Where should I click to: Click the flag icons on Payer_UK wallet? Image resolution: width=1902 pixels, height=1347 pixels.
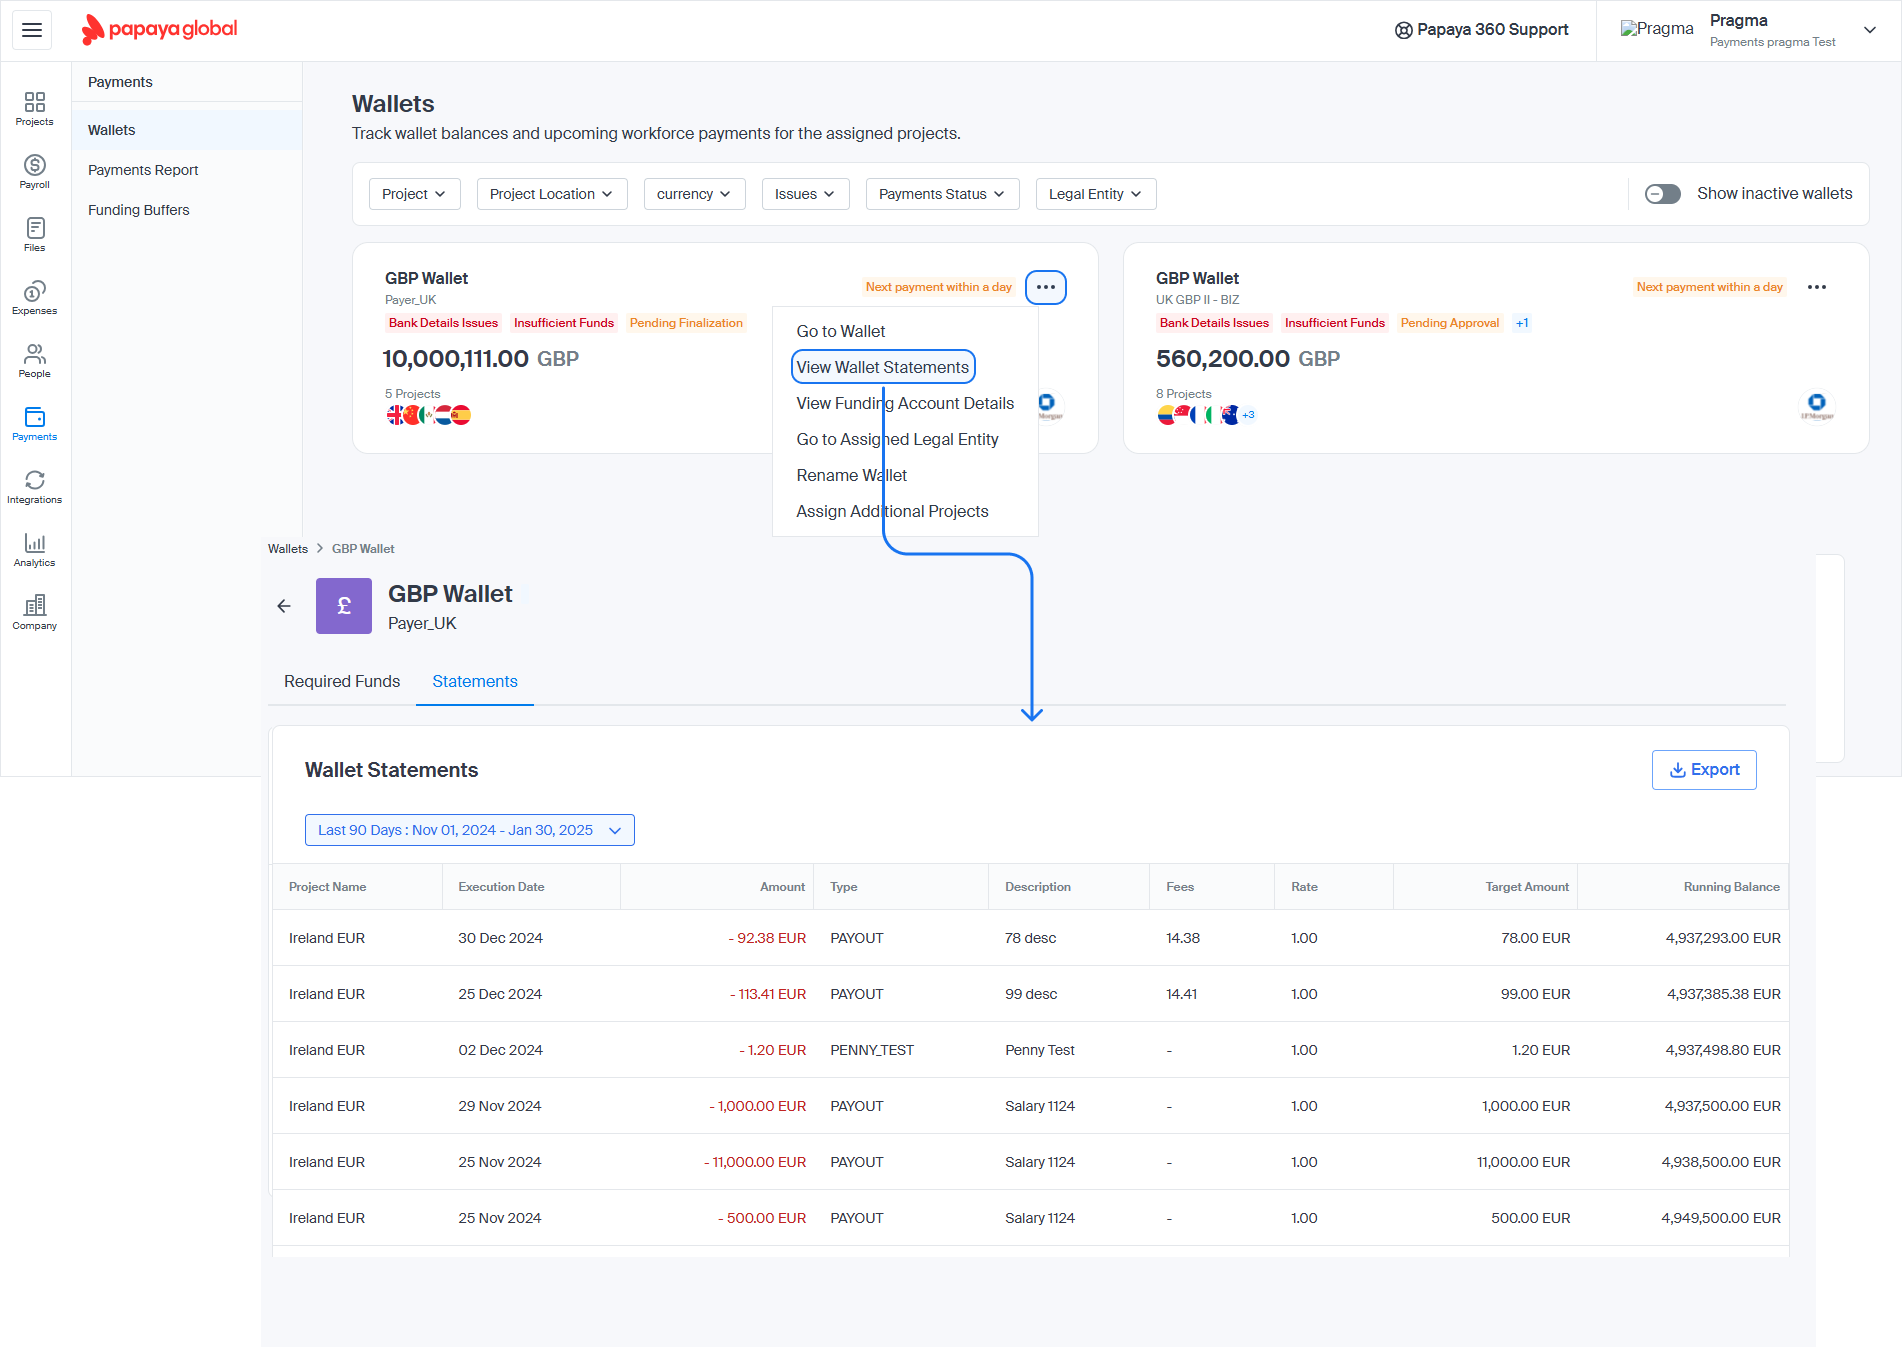[429, 415]
